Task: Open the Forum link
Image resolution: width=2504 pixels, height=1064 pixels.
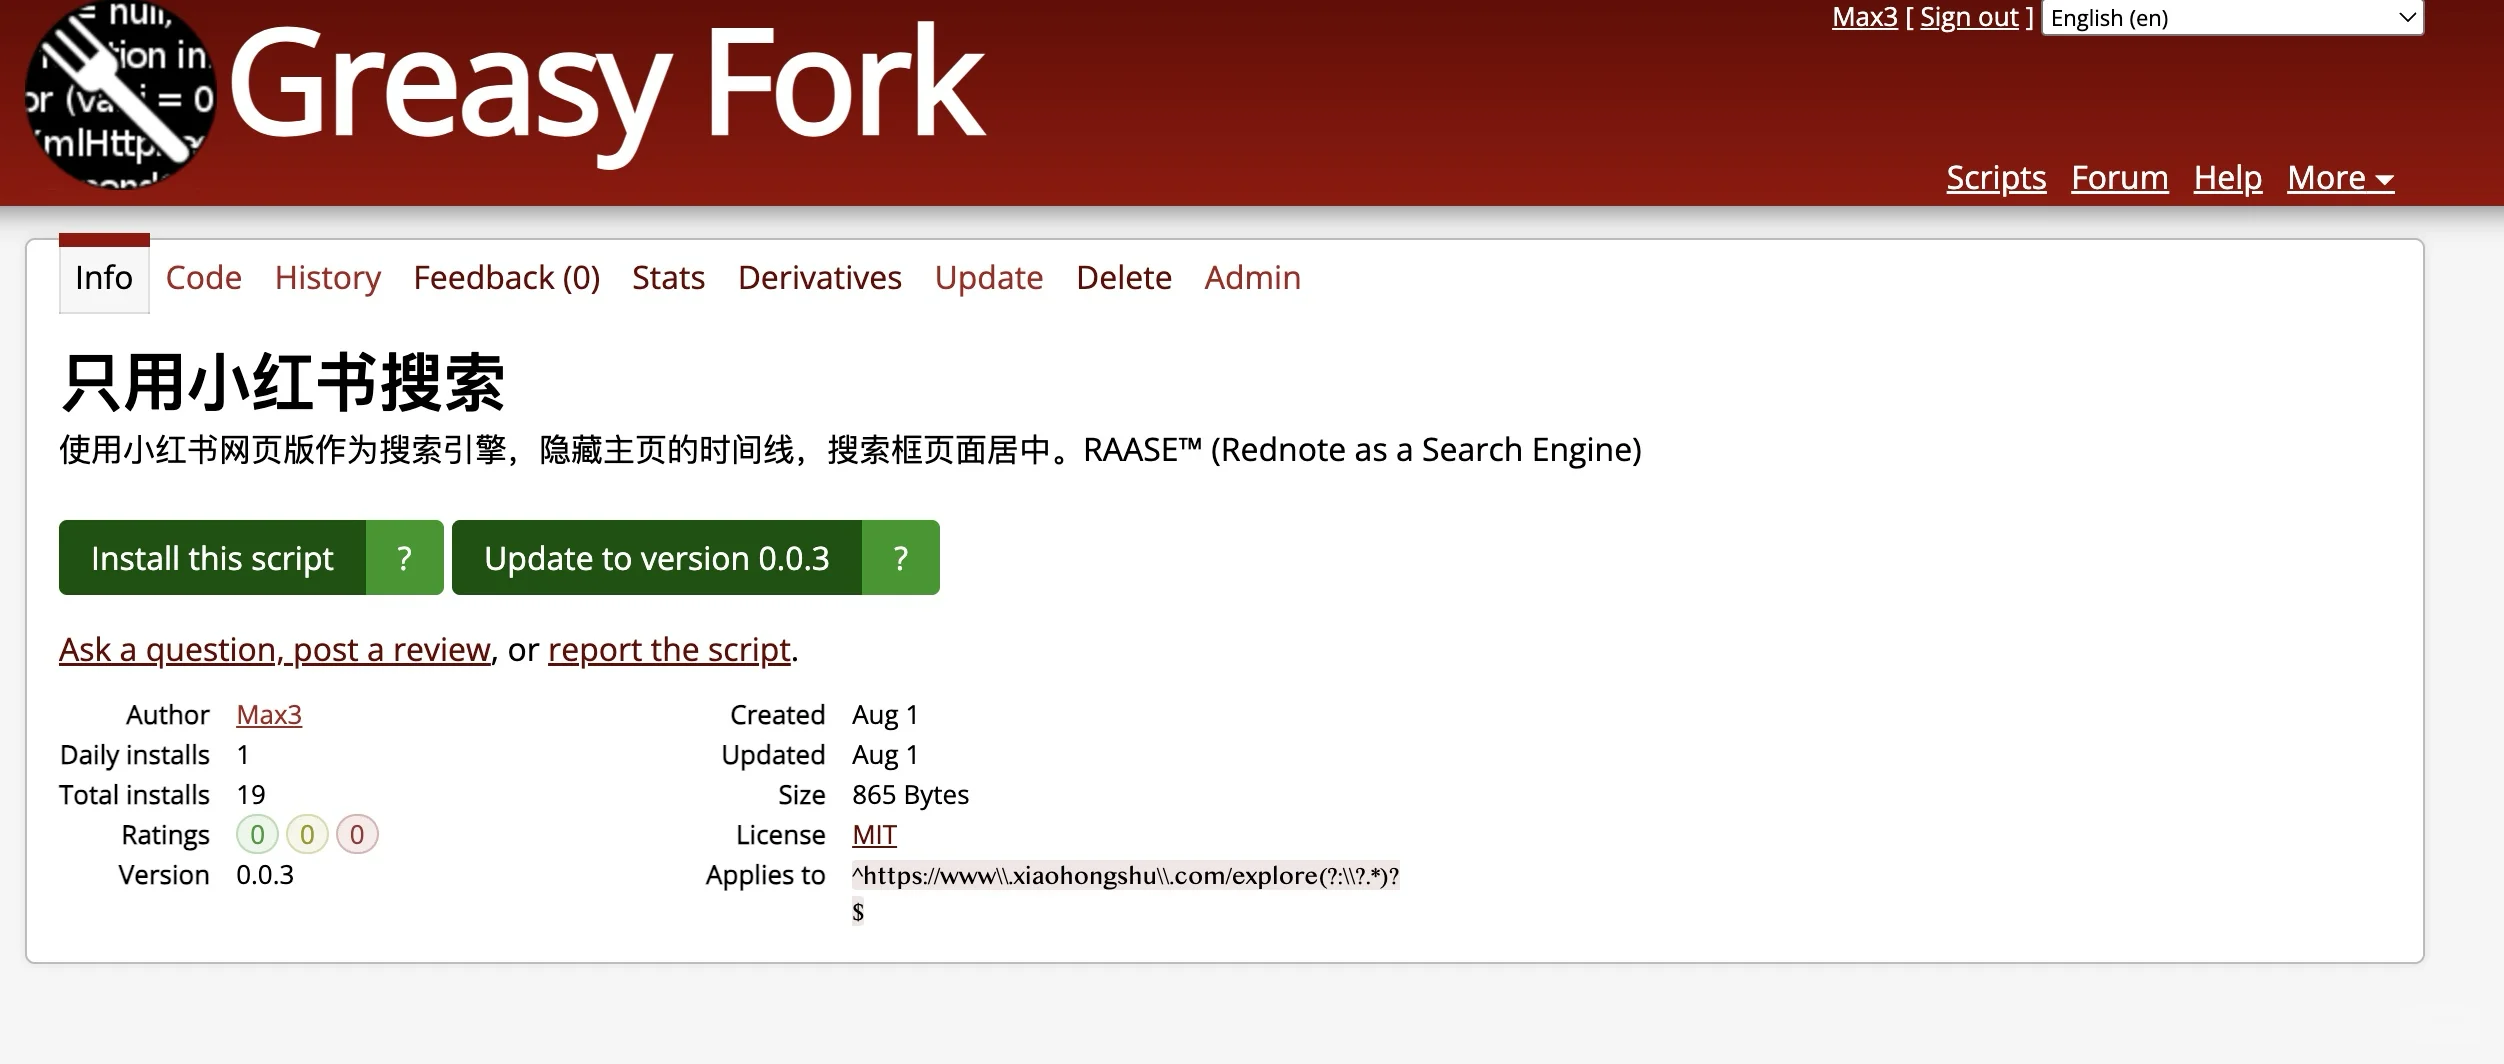Action: [2120, 178]
